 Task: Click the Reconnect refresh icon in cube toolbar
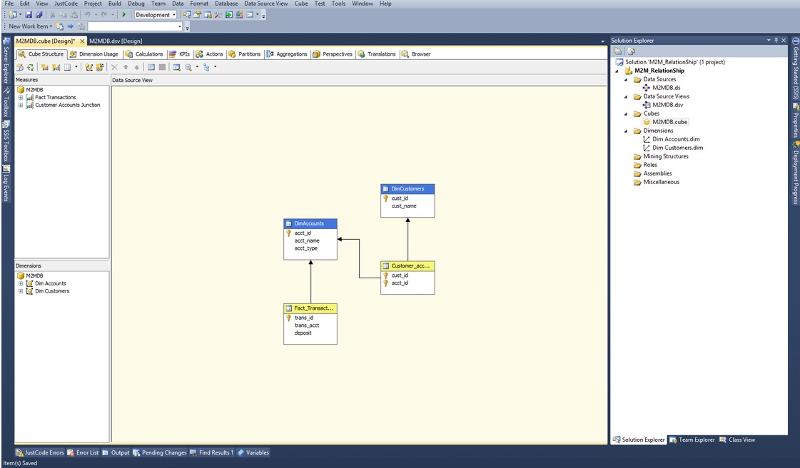click(31, 67)
